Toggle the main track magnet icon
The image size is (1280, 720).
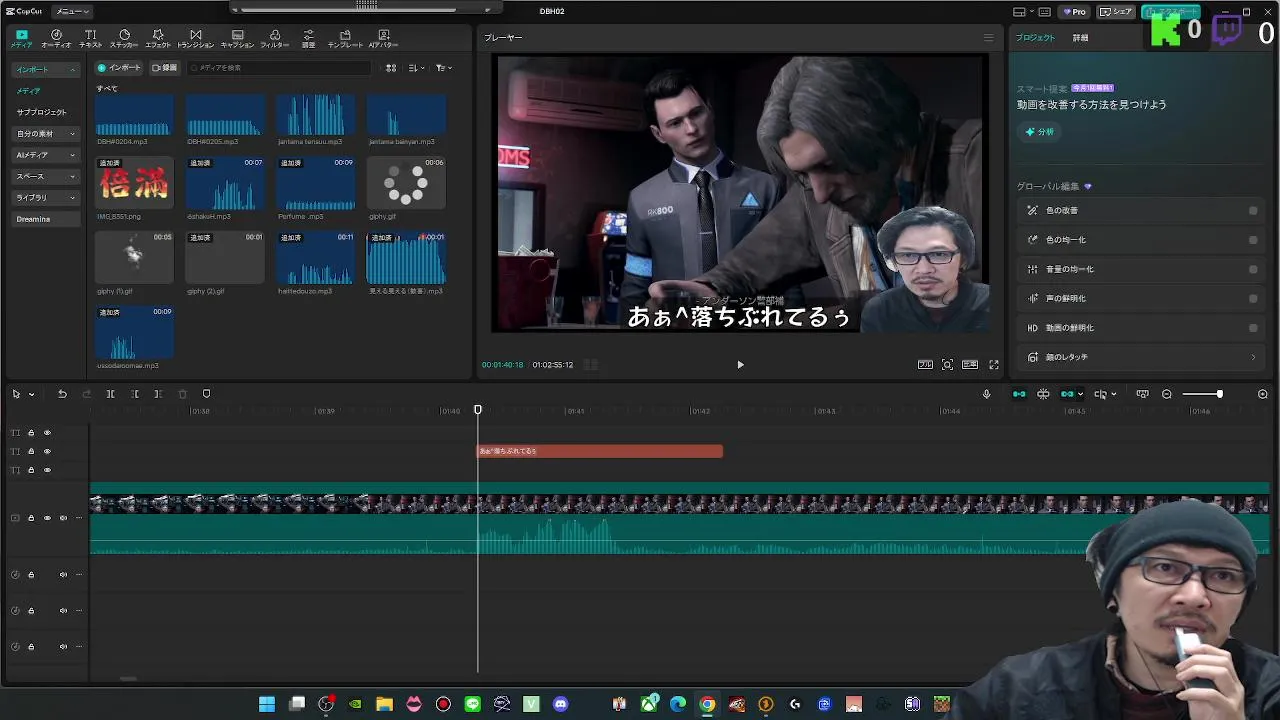click(1019, 394)
